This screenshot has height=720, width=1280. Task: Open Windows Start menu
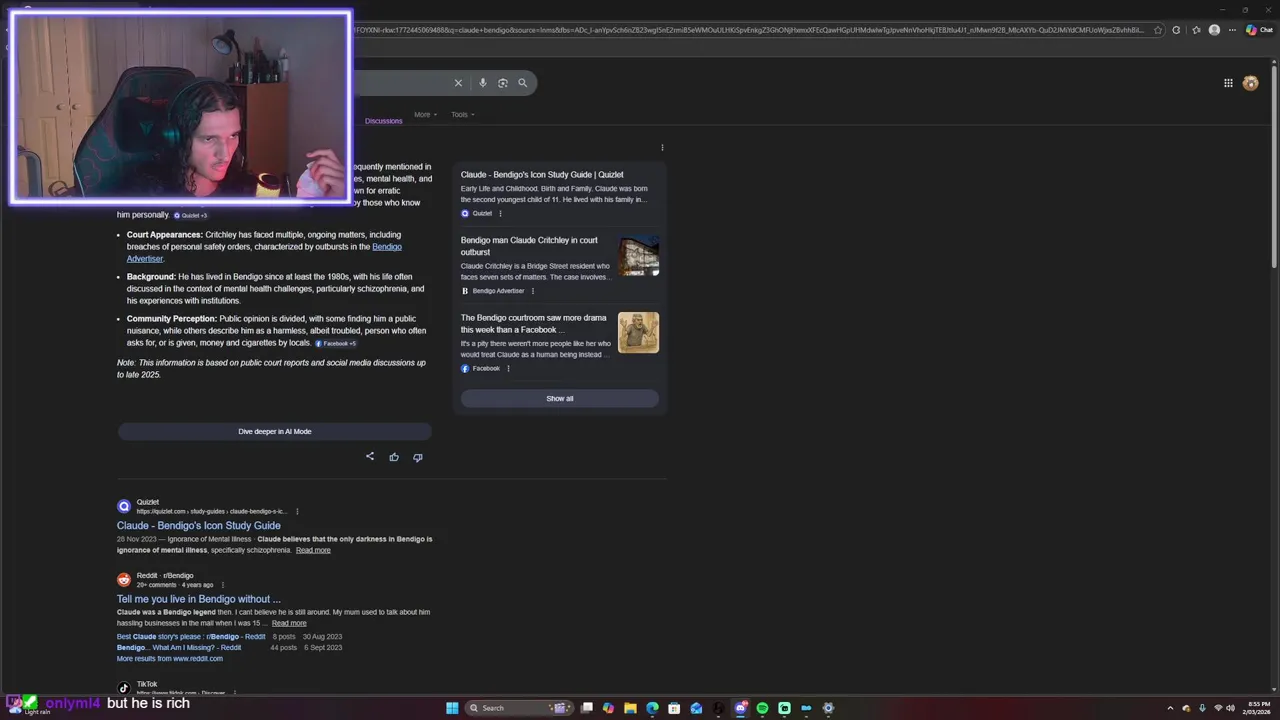pyautogui.click(x=452, y=708)
